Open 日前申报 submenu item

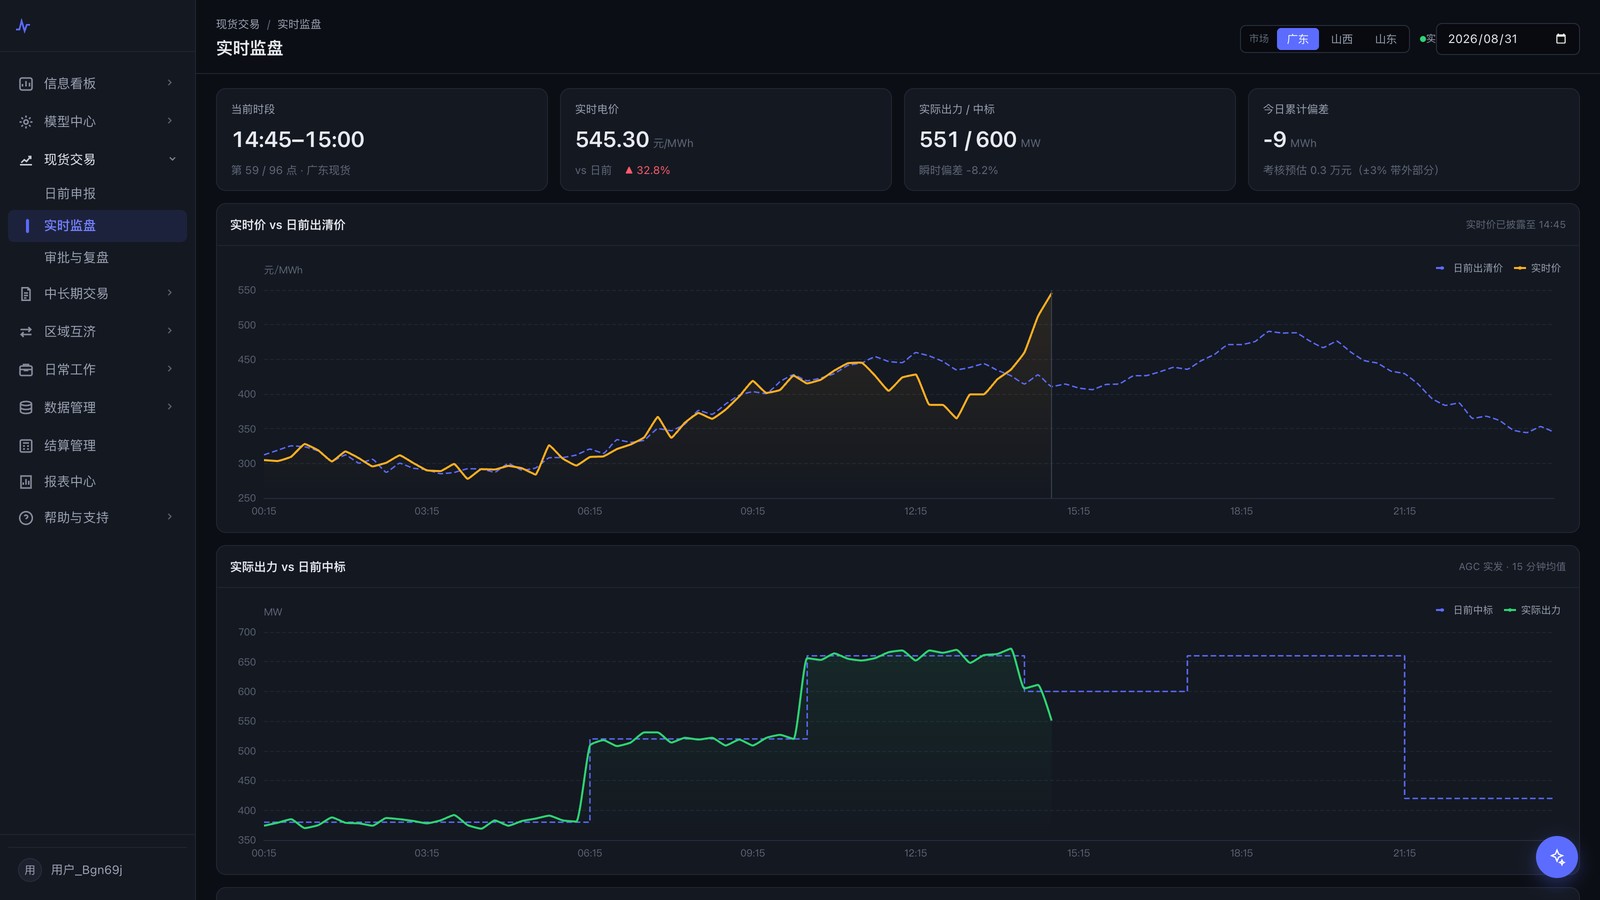tap(97, 194)
